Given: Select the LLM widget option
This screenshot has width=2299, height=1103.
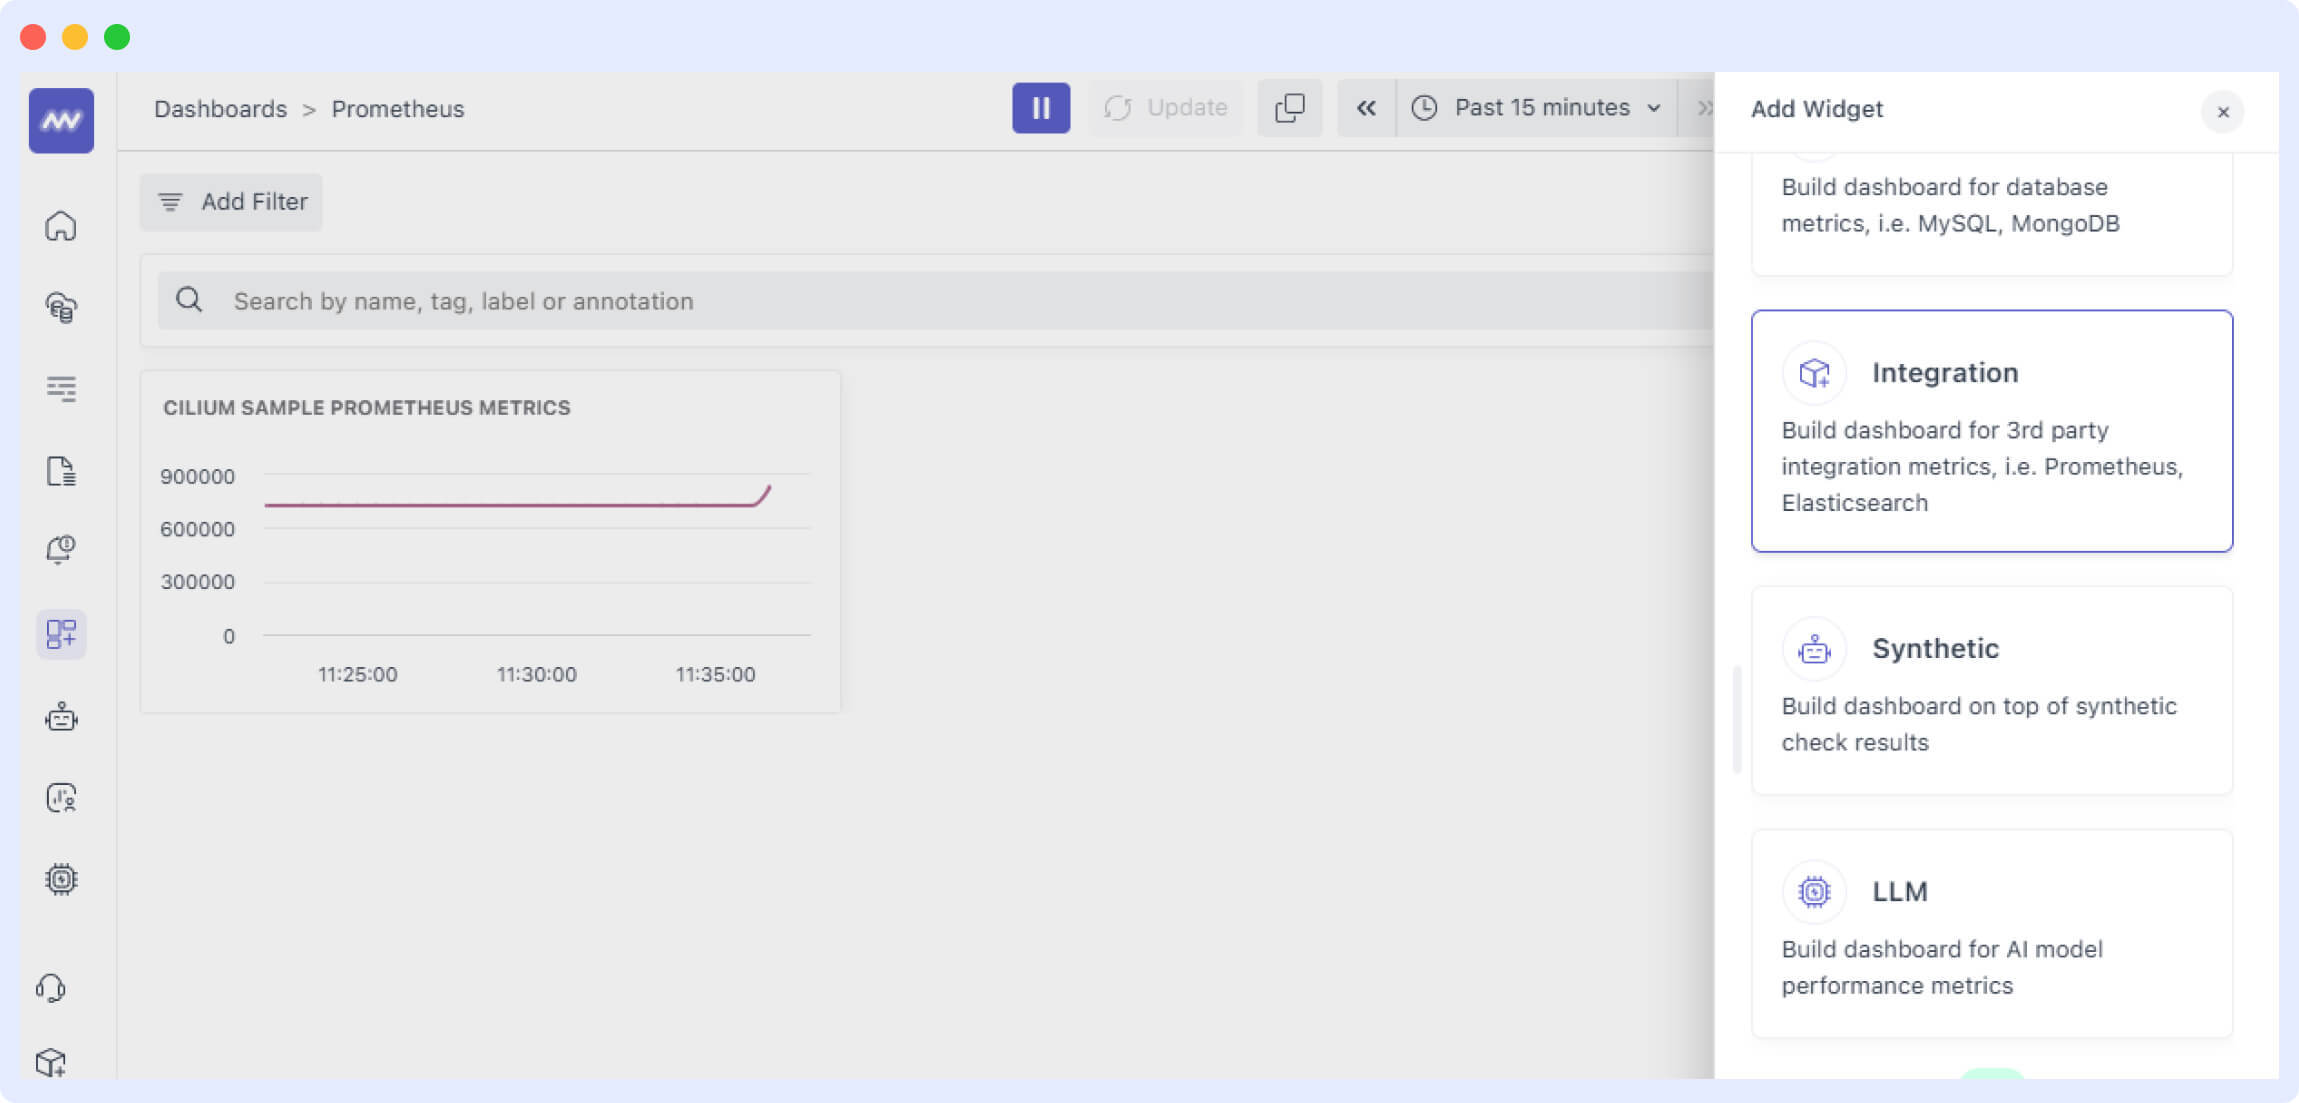Looking at the screenshot, I should pos(1991,932).
